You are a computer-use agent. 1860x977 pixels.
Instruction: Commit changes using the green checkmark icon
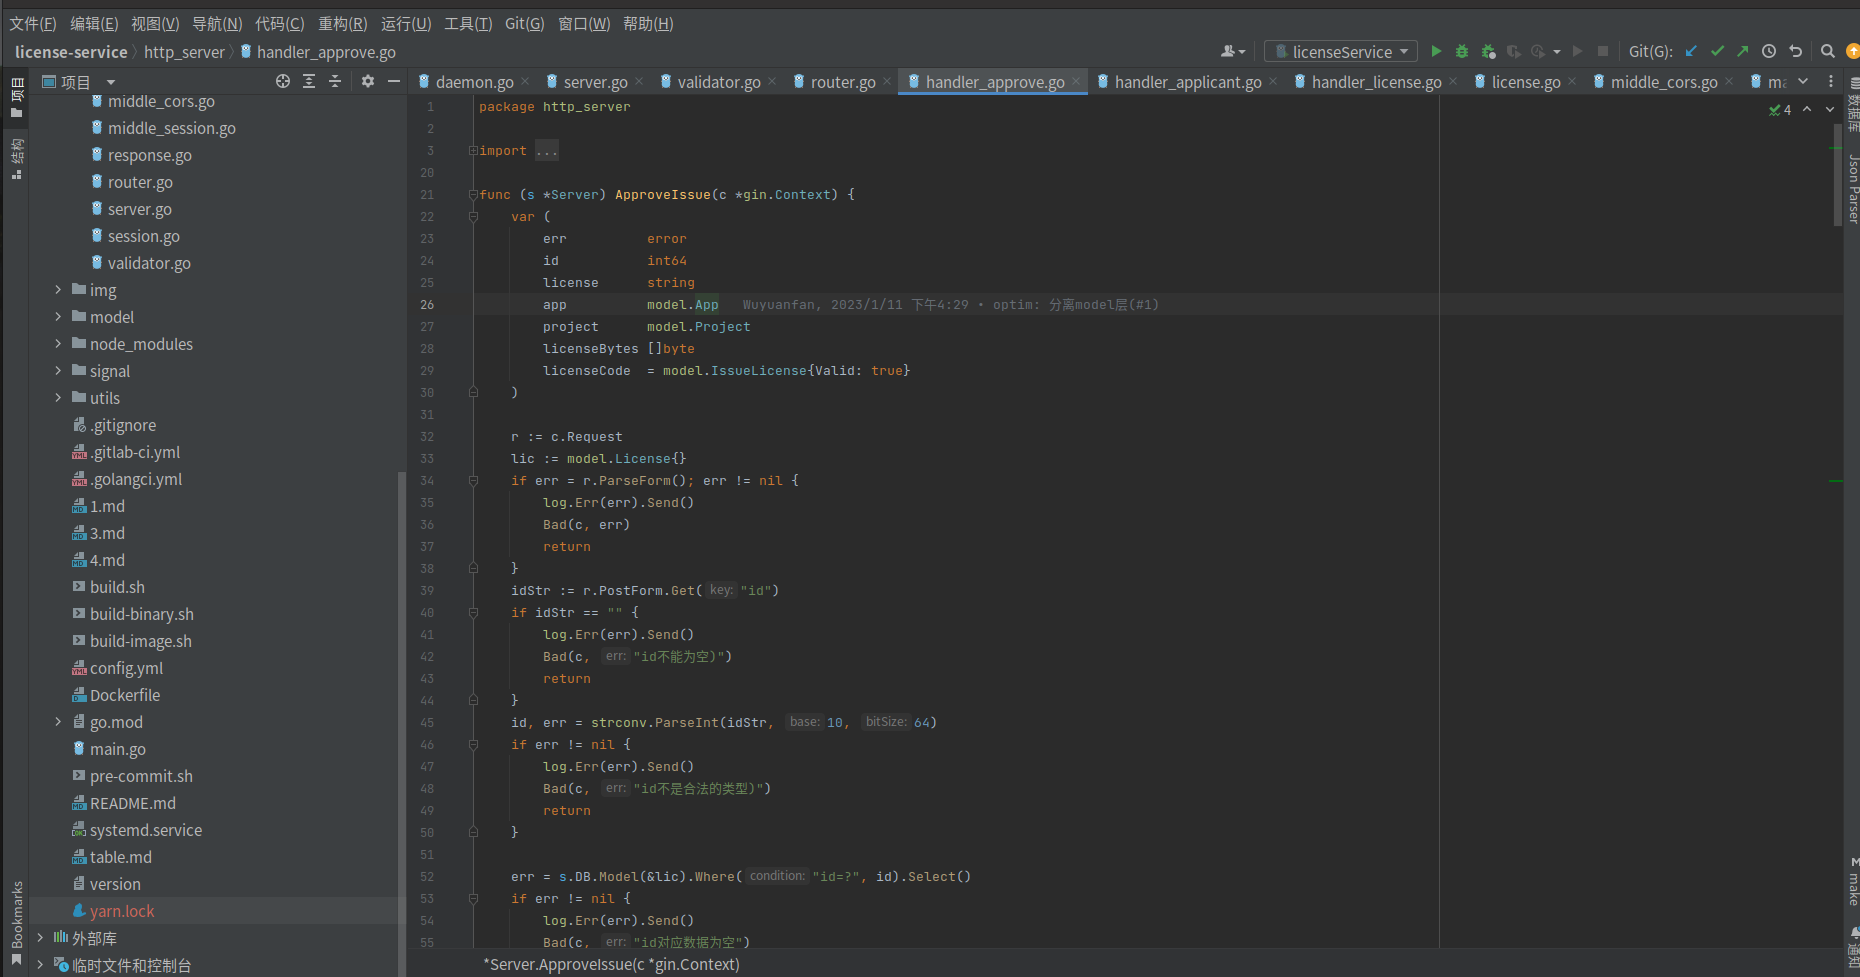pos(1717,51)
